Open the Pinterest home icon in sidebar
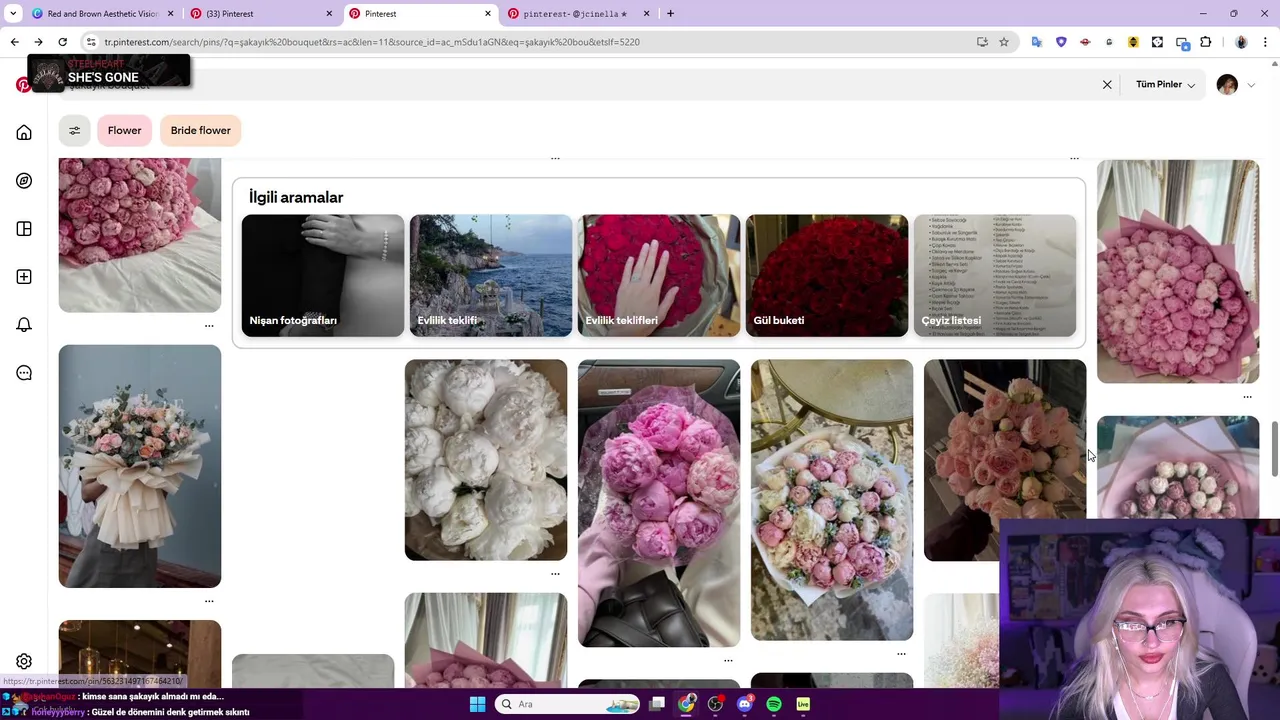This screenshot has width=1280, height=720. click(24, 133)
